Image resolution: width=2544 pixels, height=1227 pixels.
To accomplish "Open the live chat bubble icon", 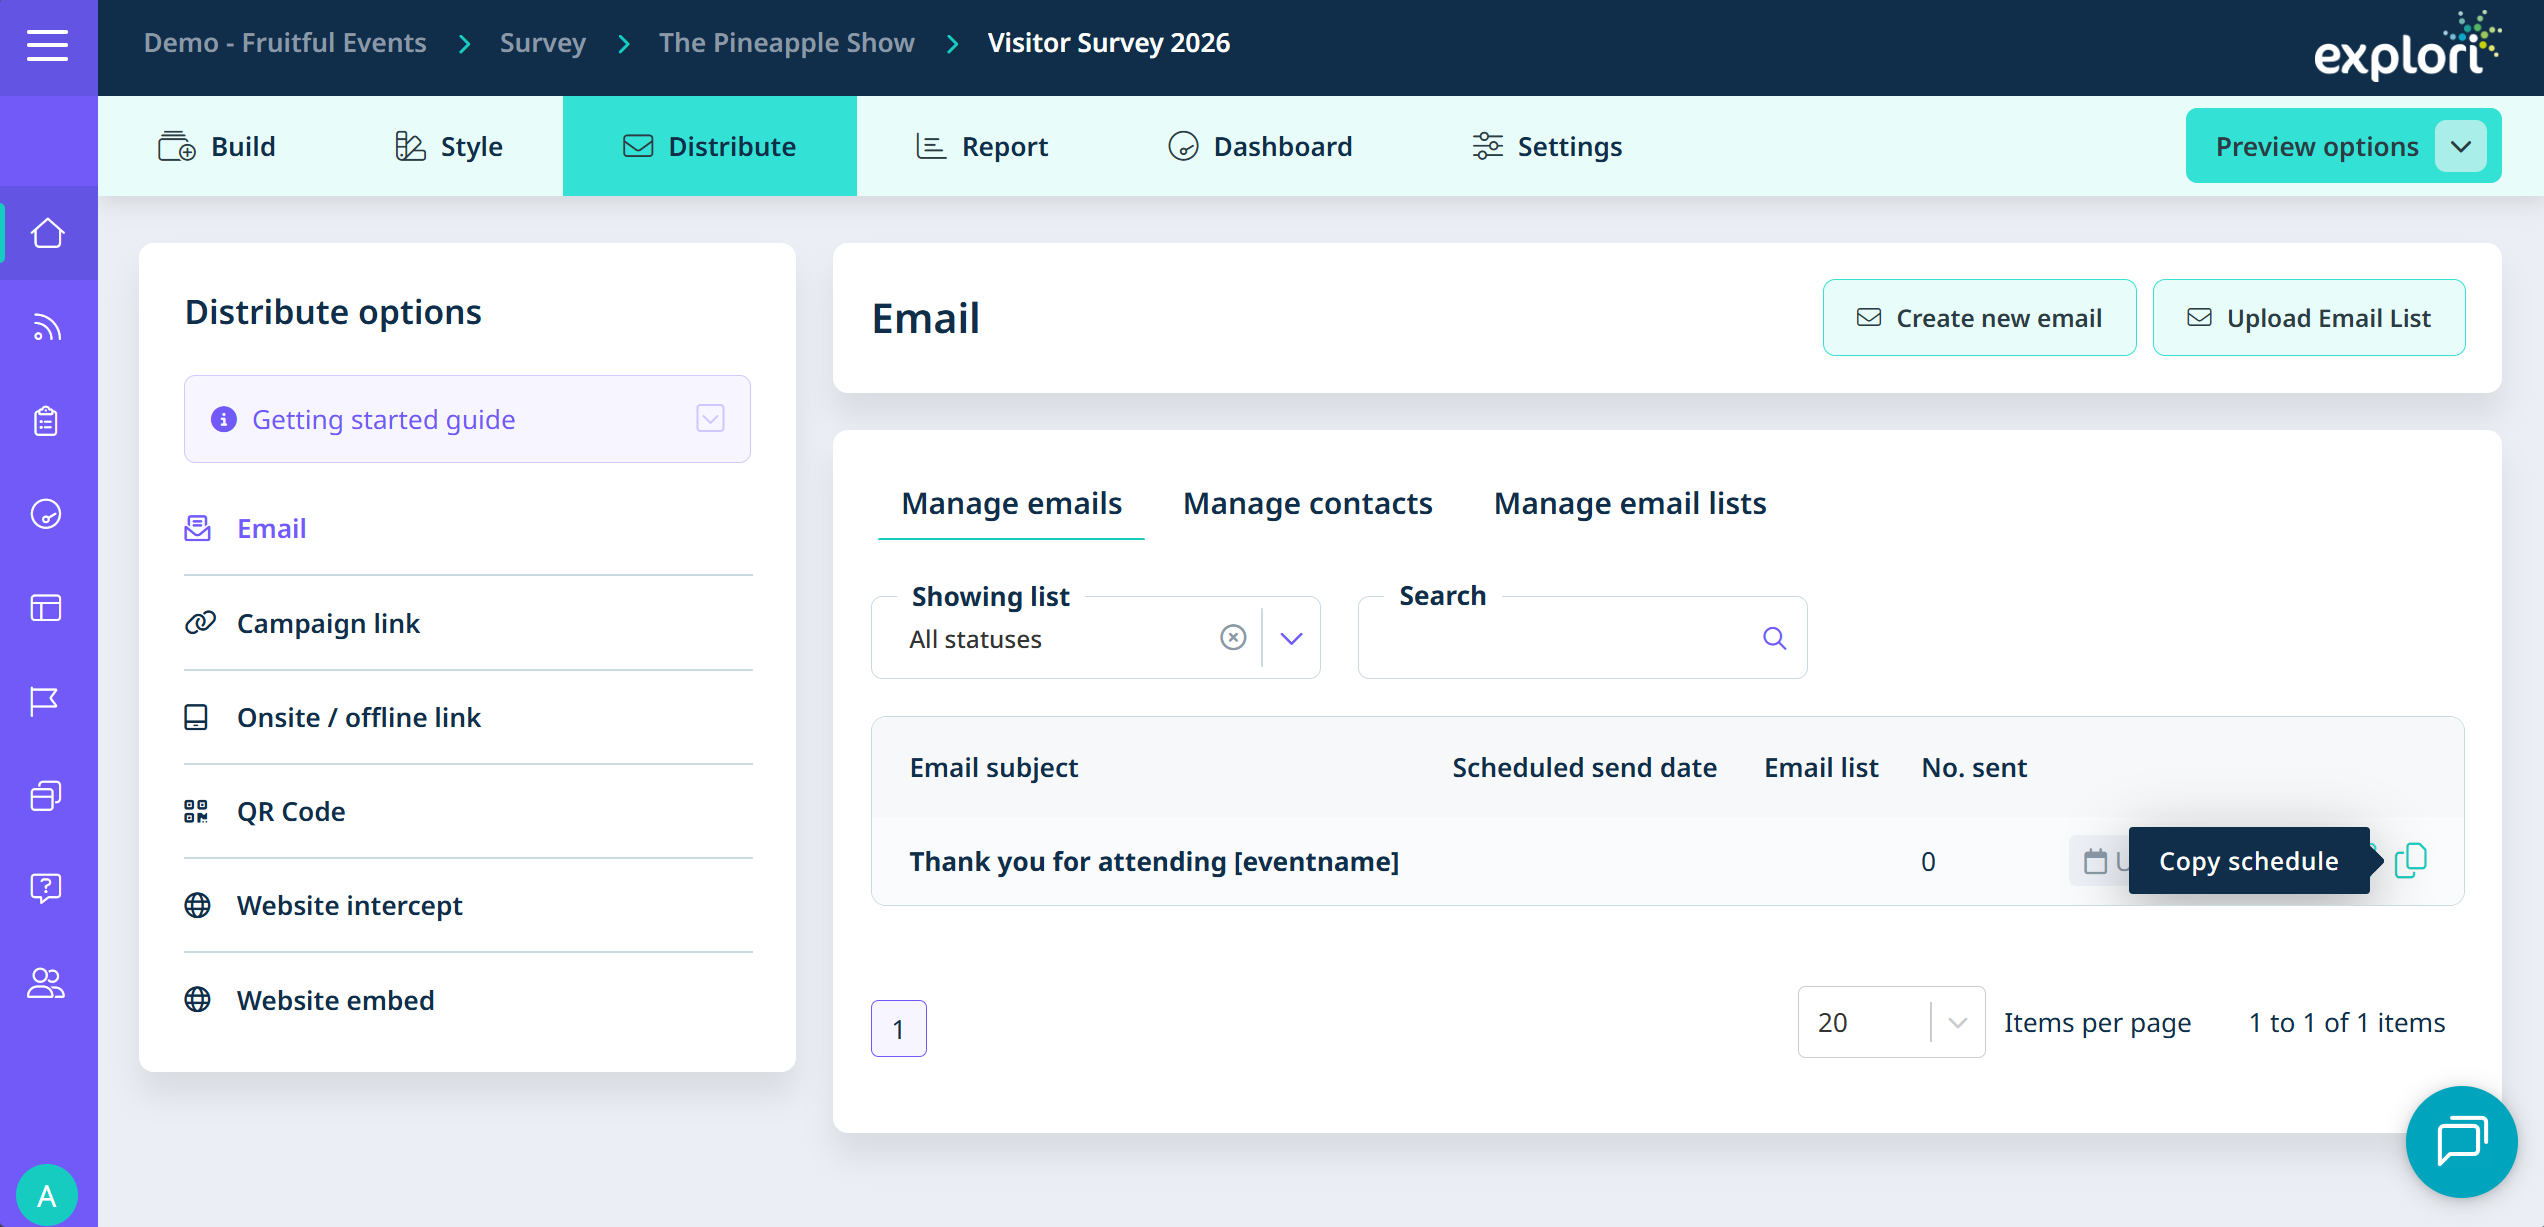I will (2460, 1141).
